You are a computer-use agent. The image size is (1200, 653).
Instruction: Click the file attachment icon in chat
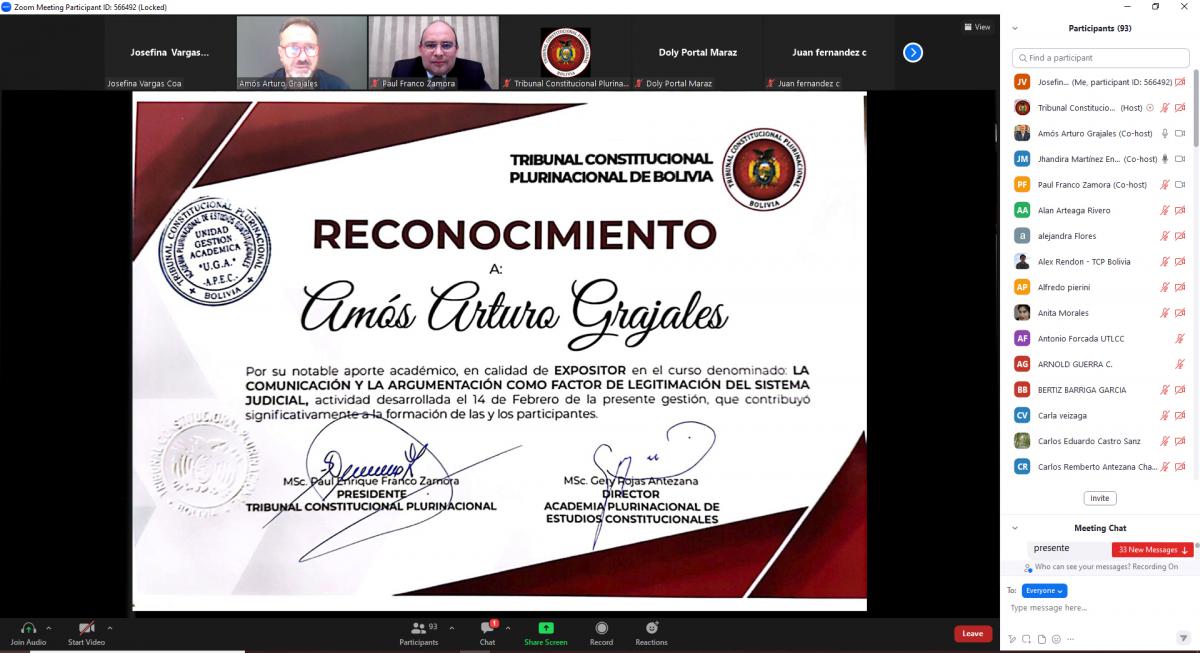pyautogui.click(x=1041, y=639)
